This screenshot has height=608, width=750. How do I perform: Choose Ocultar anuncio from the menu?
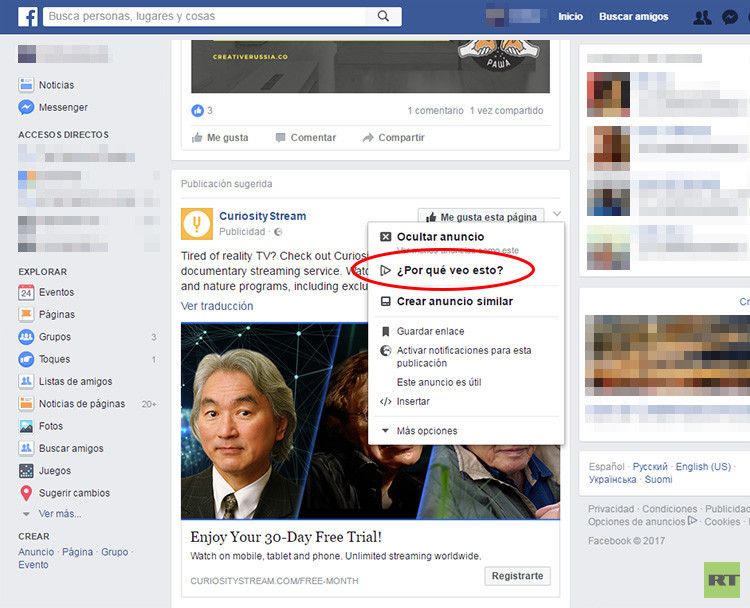click(x=440, y=237)
